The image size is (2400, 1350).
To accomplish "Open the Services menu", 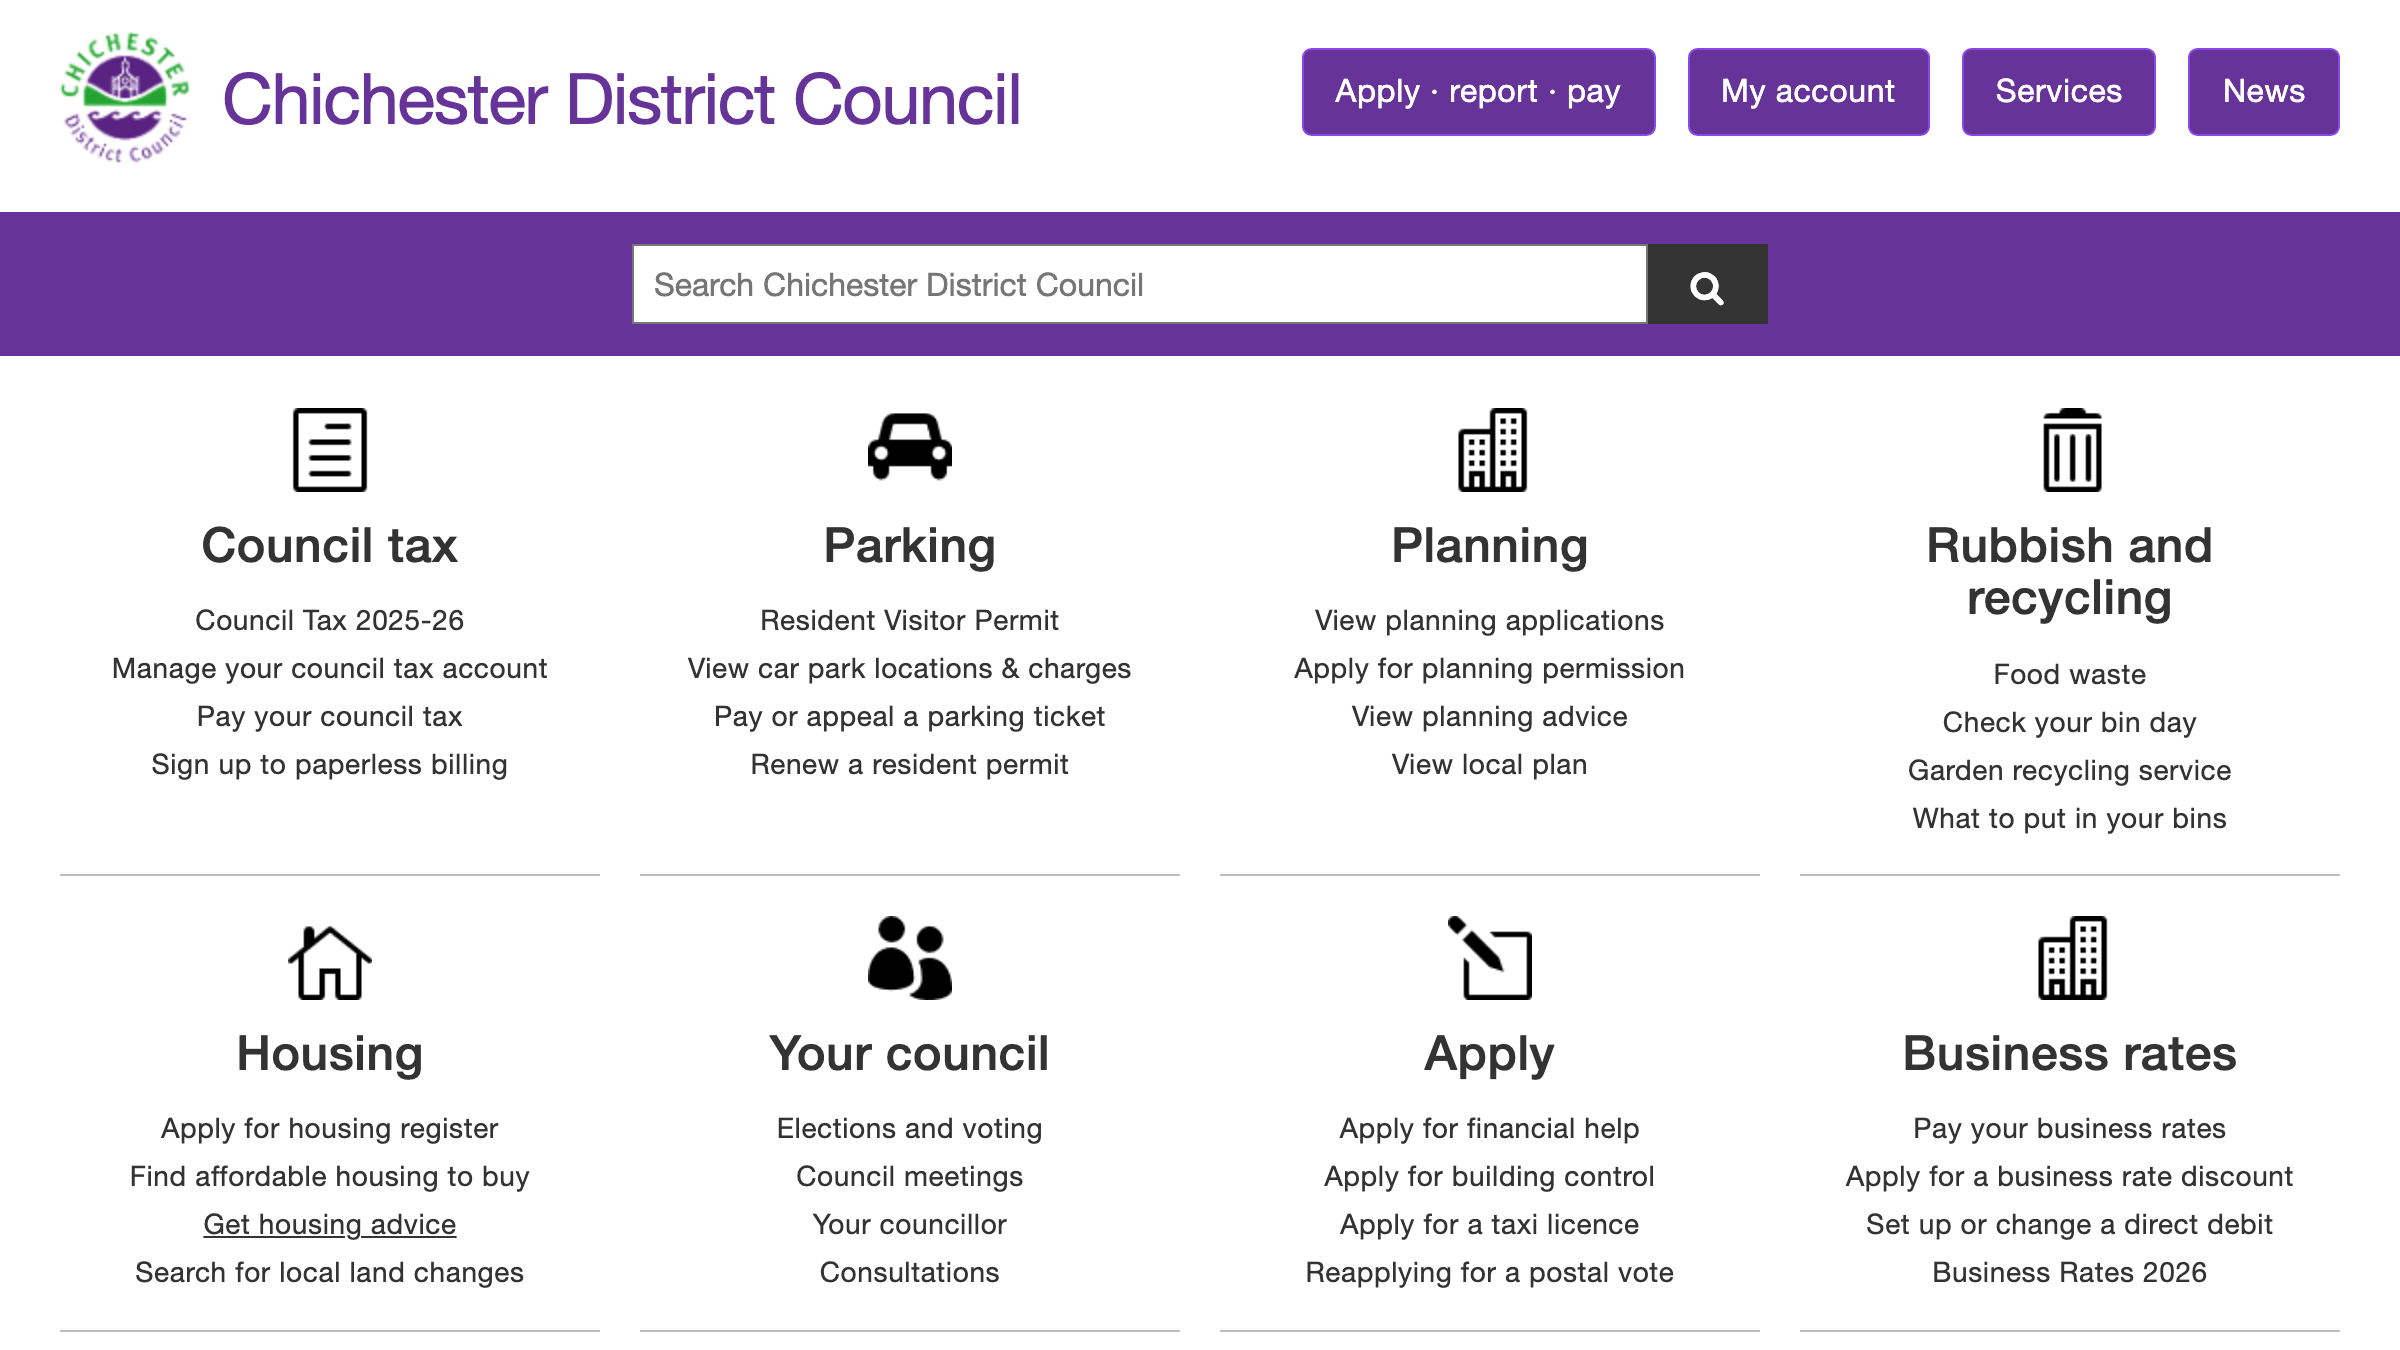I will [2058, 91].
